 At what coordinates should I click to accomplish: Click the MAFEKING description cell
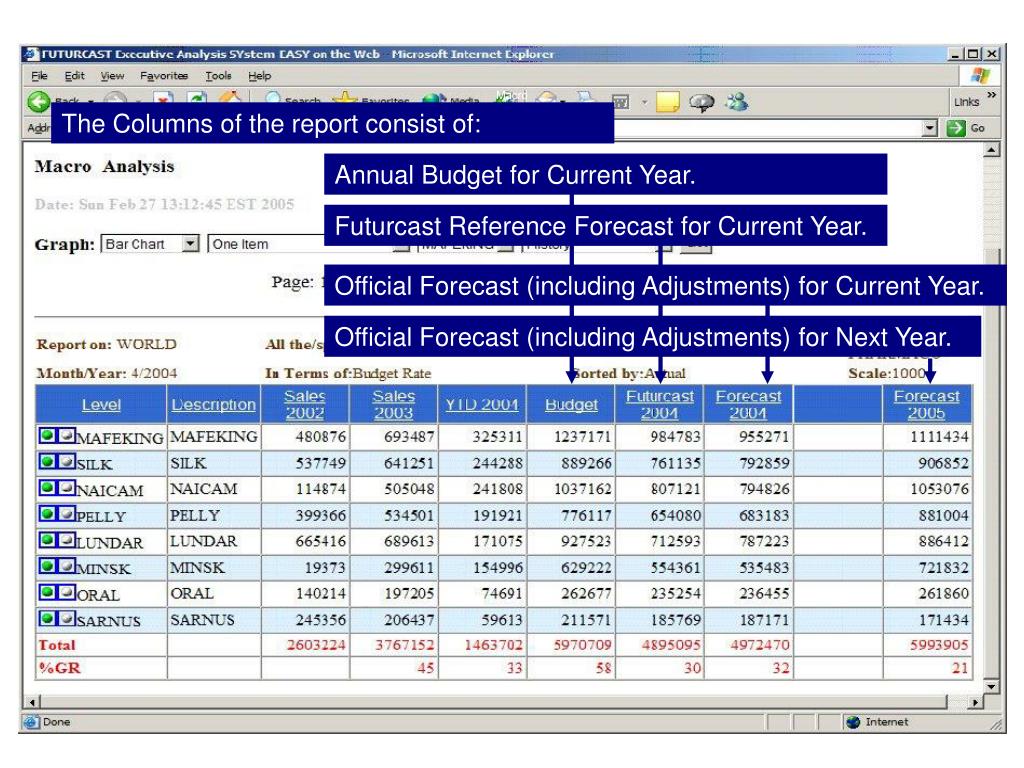(214, 436)
